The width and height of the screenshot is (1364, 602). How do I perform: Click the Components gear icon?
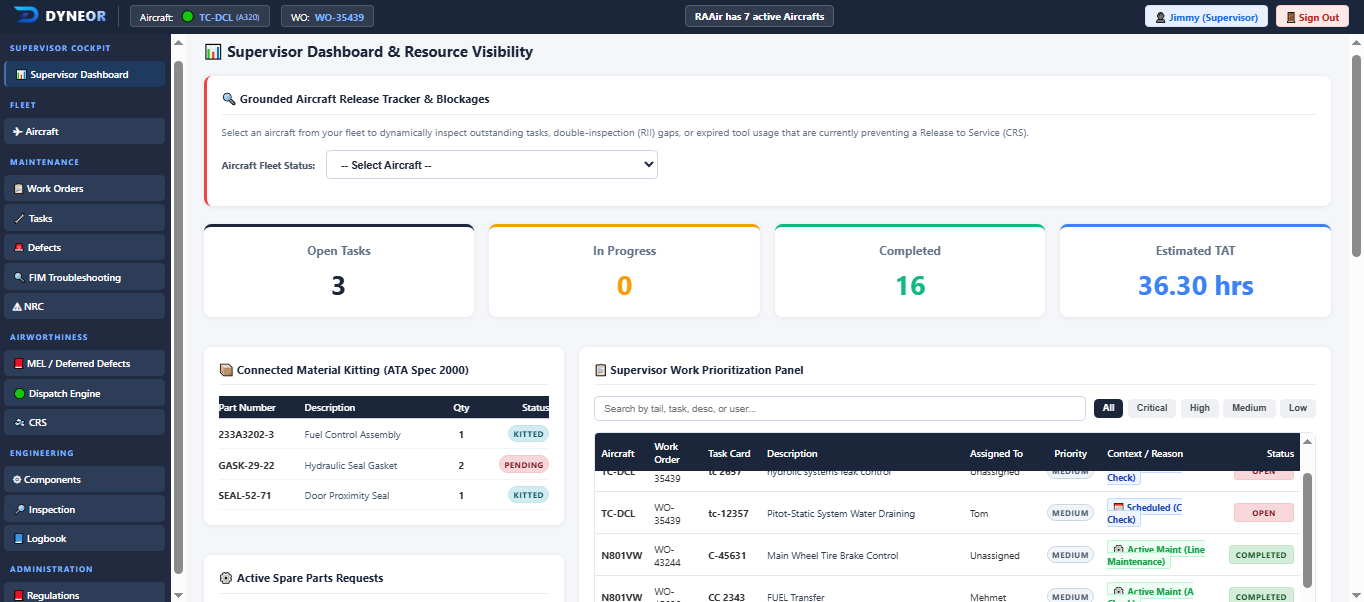17,480
